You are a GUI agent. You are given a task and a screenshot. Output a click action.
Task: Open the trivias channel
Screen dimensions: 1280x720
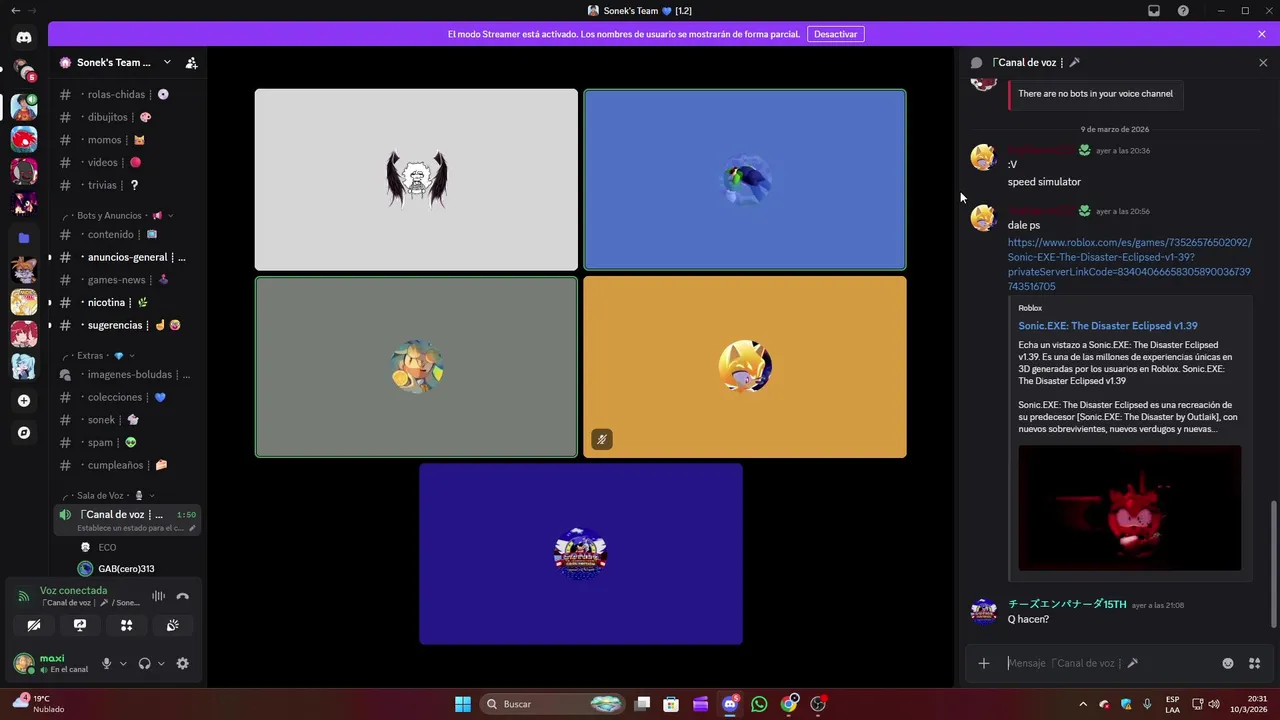click(x=128, y=185)
